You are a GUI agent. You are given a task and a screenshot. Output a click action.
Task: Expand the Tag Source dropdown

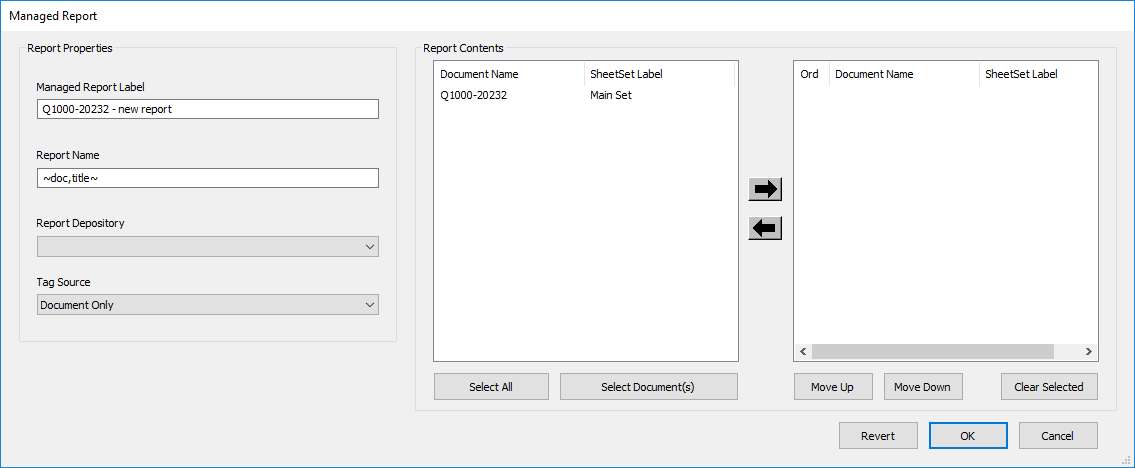[x=208, y=305]
